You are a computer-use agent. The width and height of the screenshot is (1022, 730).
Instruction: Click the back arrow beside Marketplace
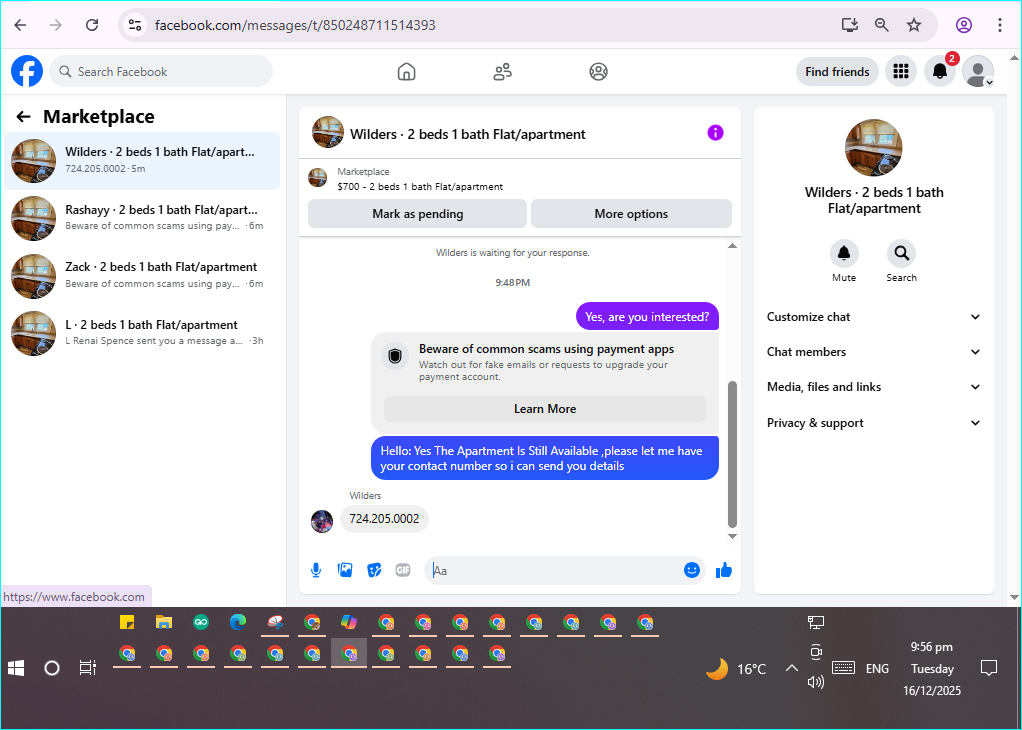pos(23,117)
